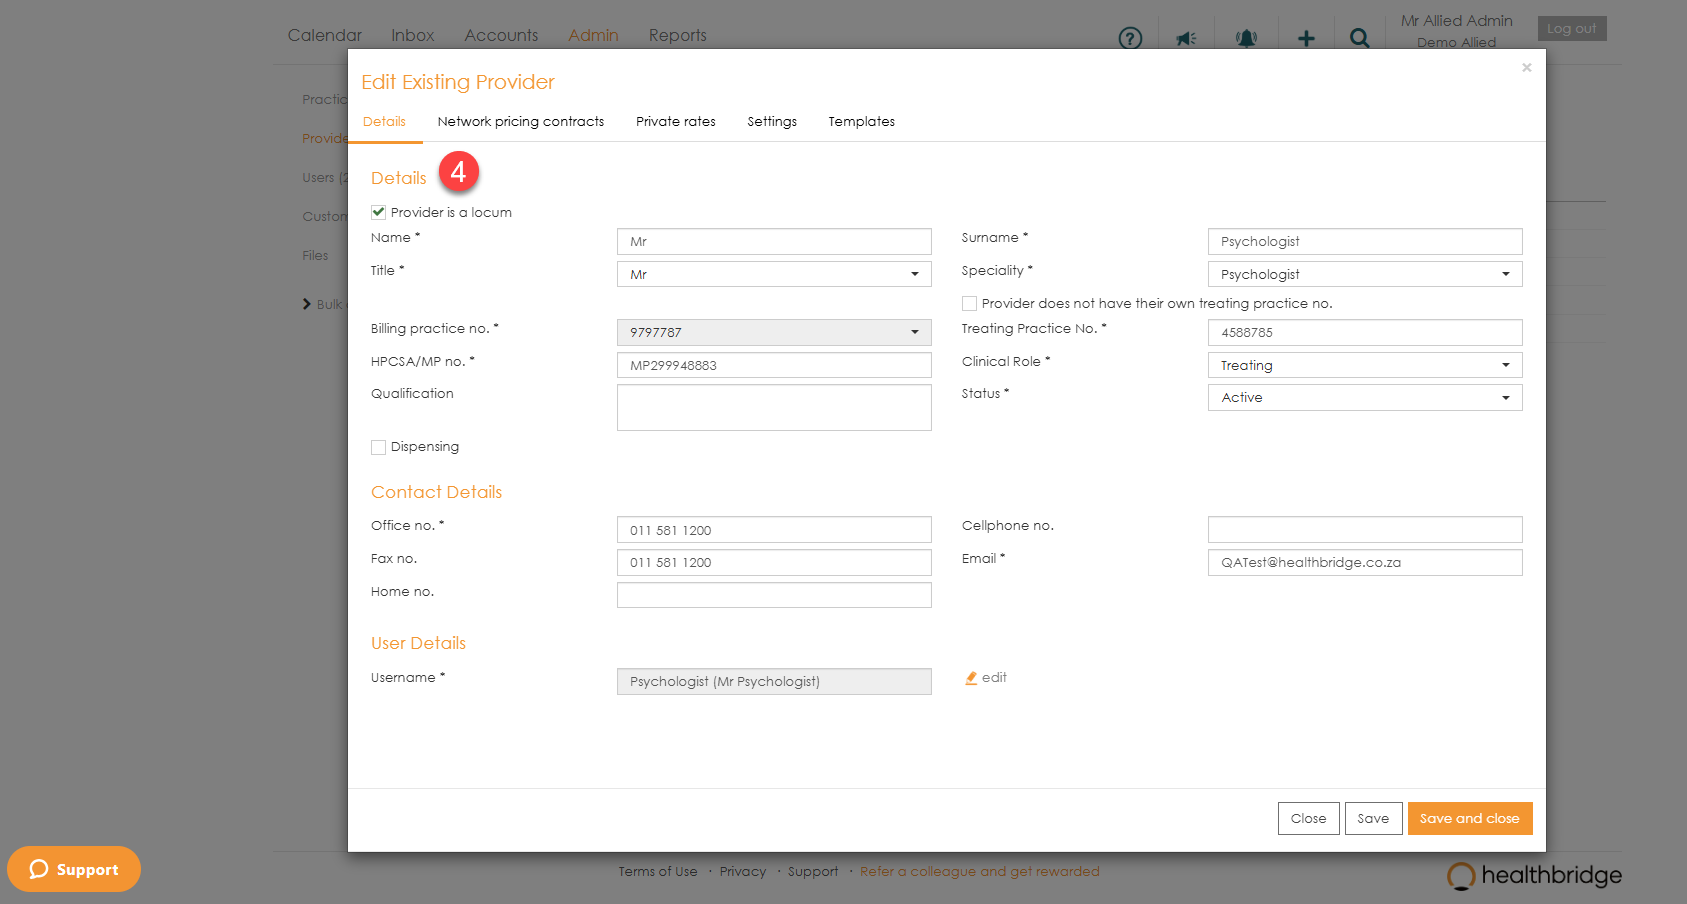This screenshot has height=904, width=1687.
Task: Enable the Dispensing checkbox
Action: point(379,447)
